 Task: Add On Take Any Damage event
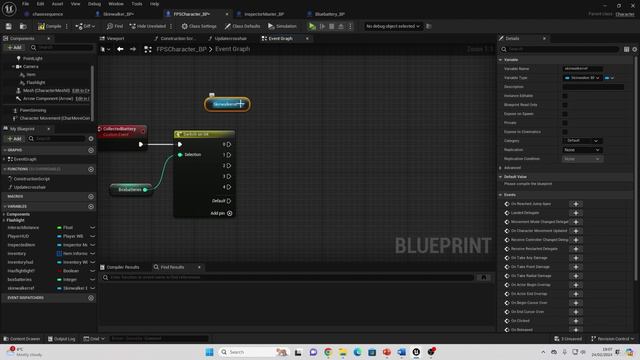[576, 258]
